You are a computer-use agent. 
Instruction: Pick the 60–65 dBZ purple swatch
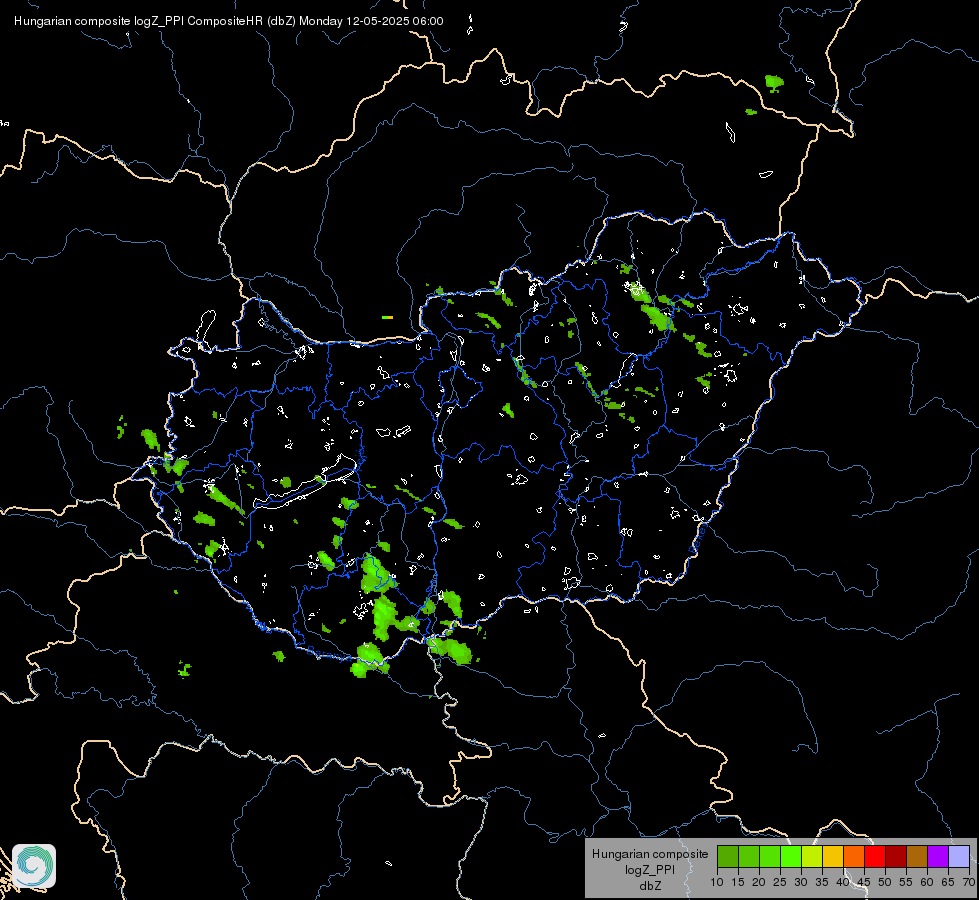click(938, 856)
